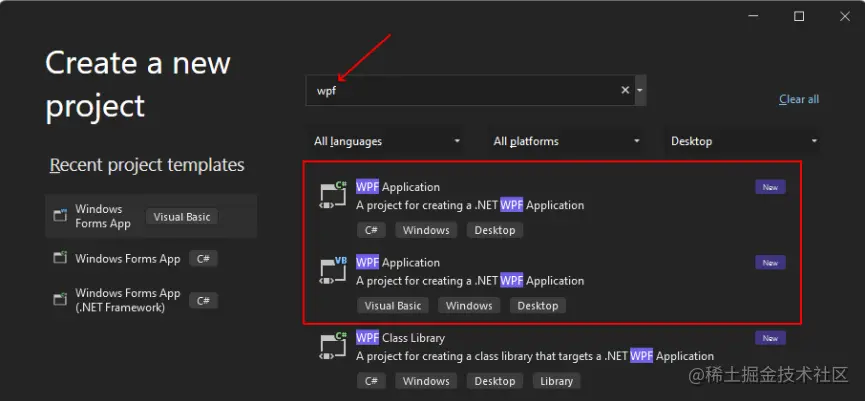This screenshot has height=401, width=865.
Task: Maximize the Create a new project window
Action: (799, 17)
